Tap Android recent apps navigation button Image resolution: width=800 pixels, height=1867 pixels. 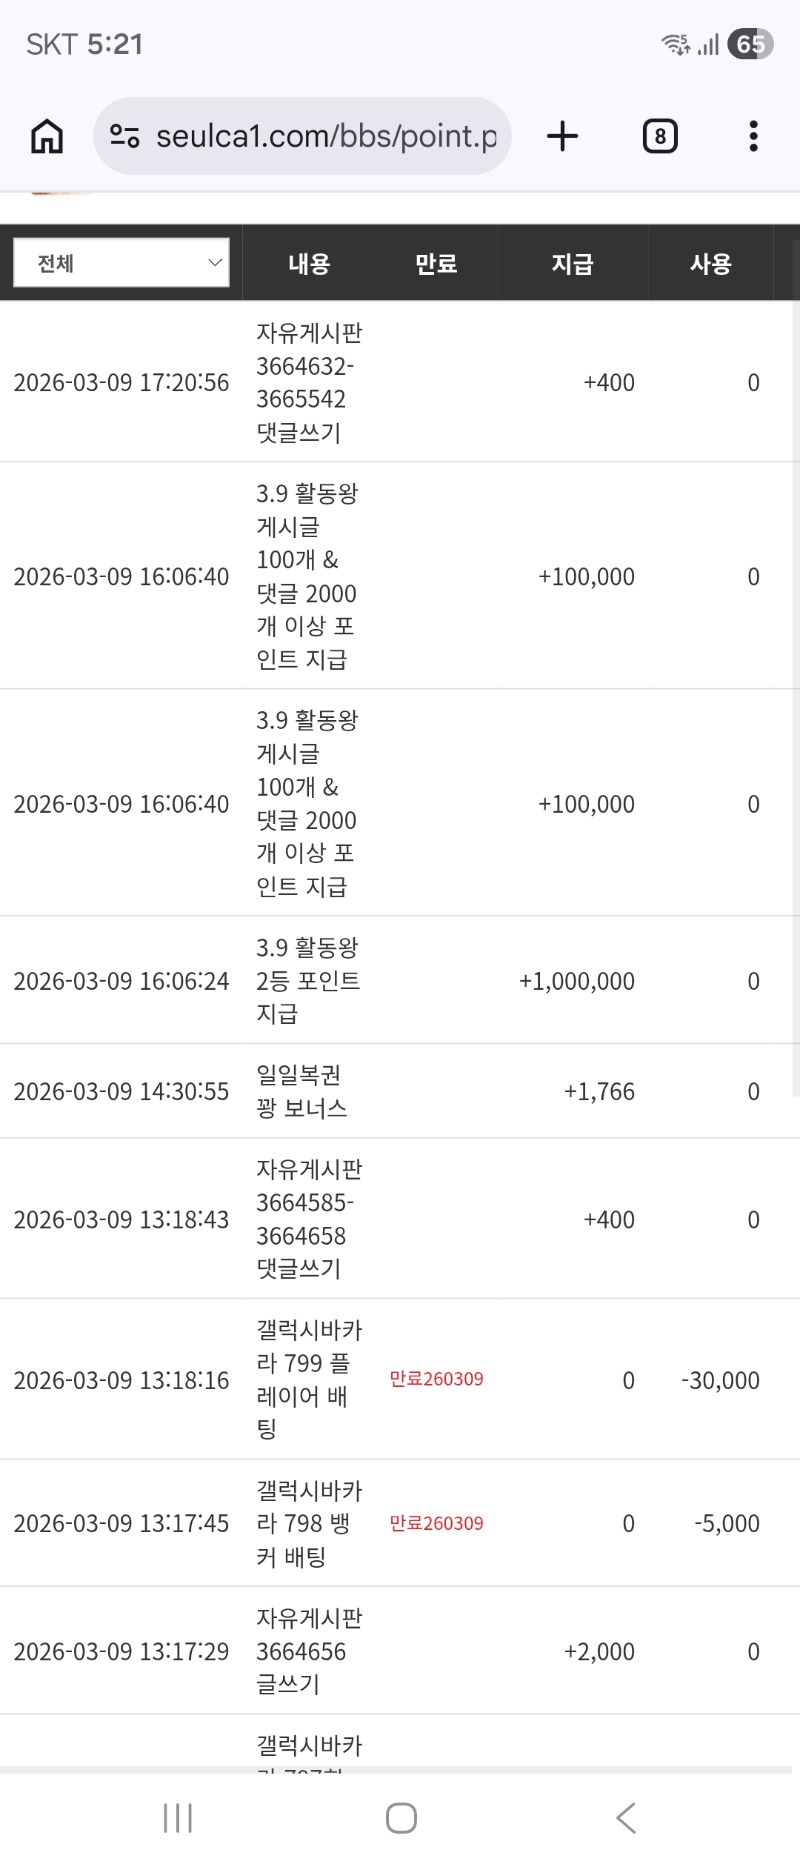178,1818
